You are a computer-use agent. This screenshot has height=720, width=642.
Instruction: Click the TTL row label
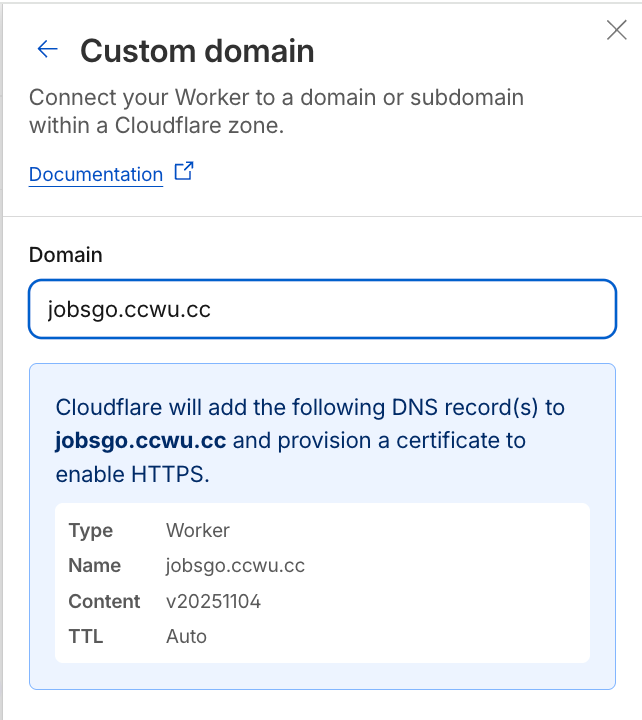point(86,637)
